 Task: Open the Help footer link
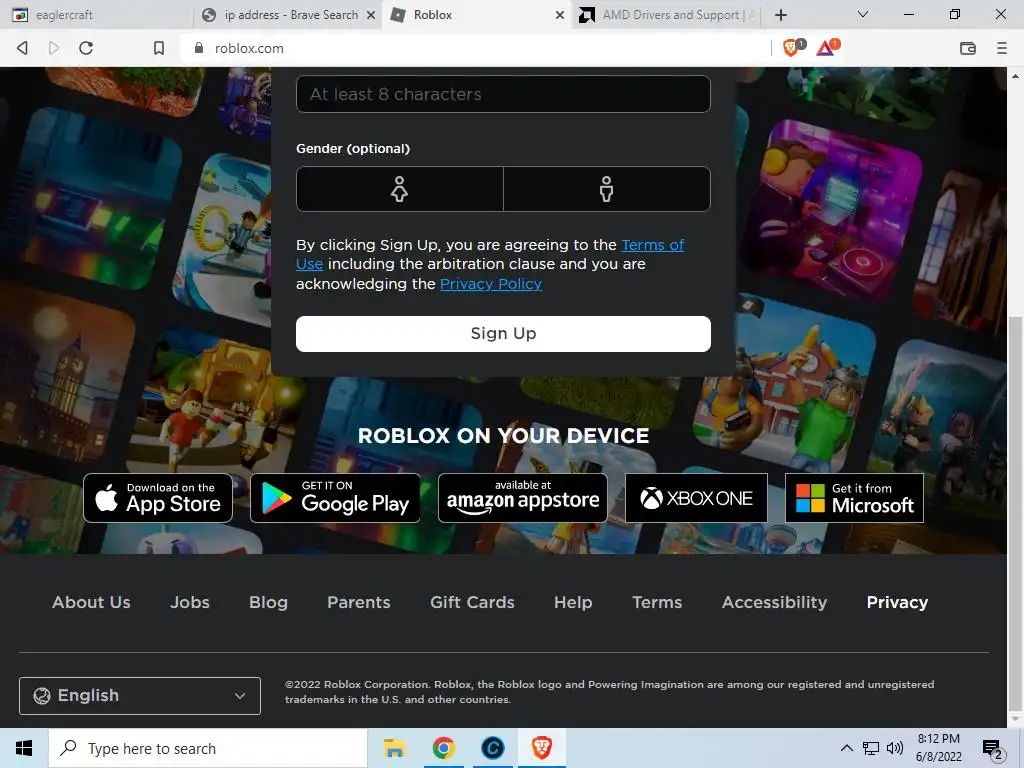pos(573,602)
